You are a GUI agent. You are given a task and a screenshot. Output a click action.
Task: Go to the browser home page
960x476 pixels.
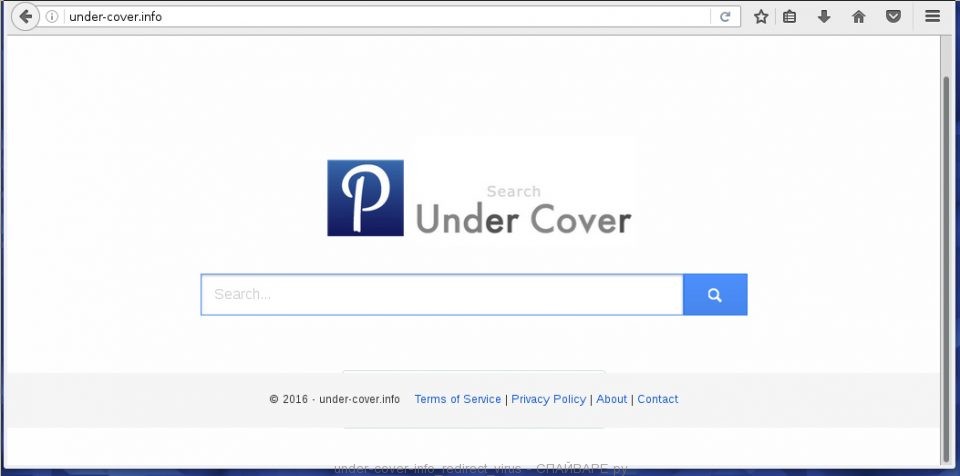pyautogui.click(x=858, y=16)
